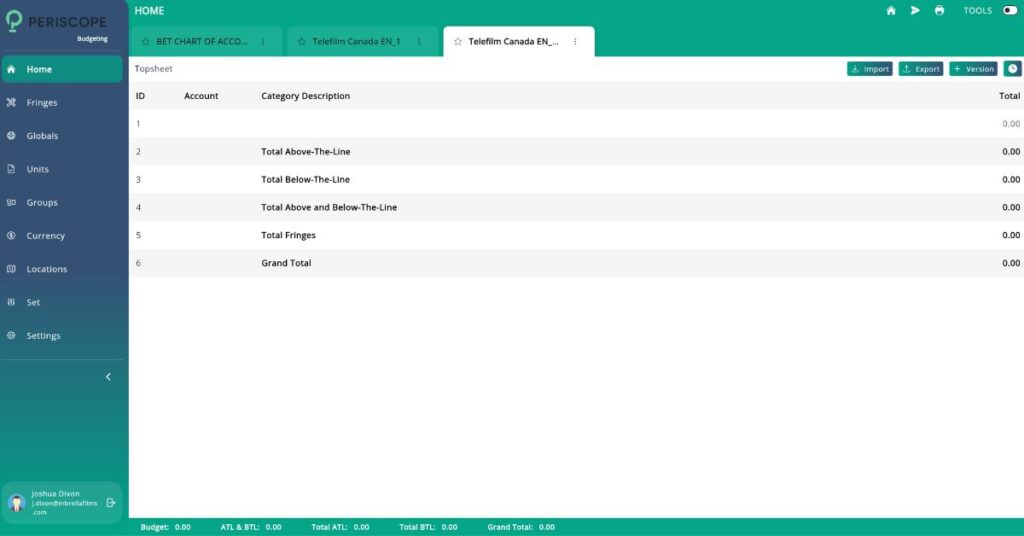
Task: Click the Export button
Action: (x=920, y=69)
